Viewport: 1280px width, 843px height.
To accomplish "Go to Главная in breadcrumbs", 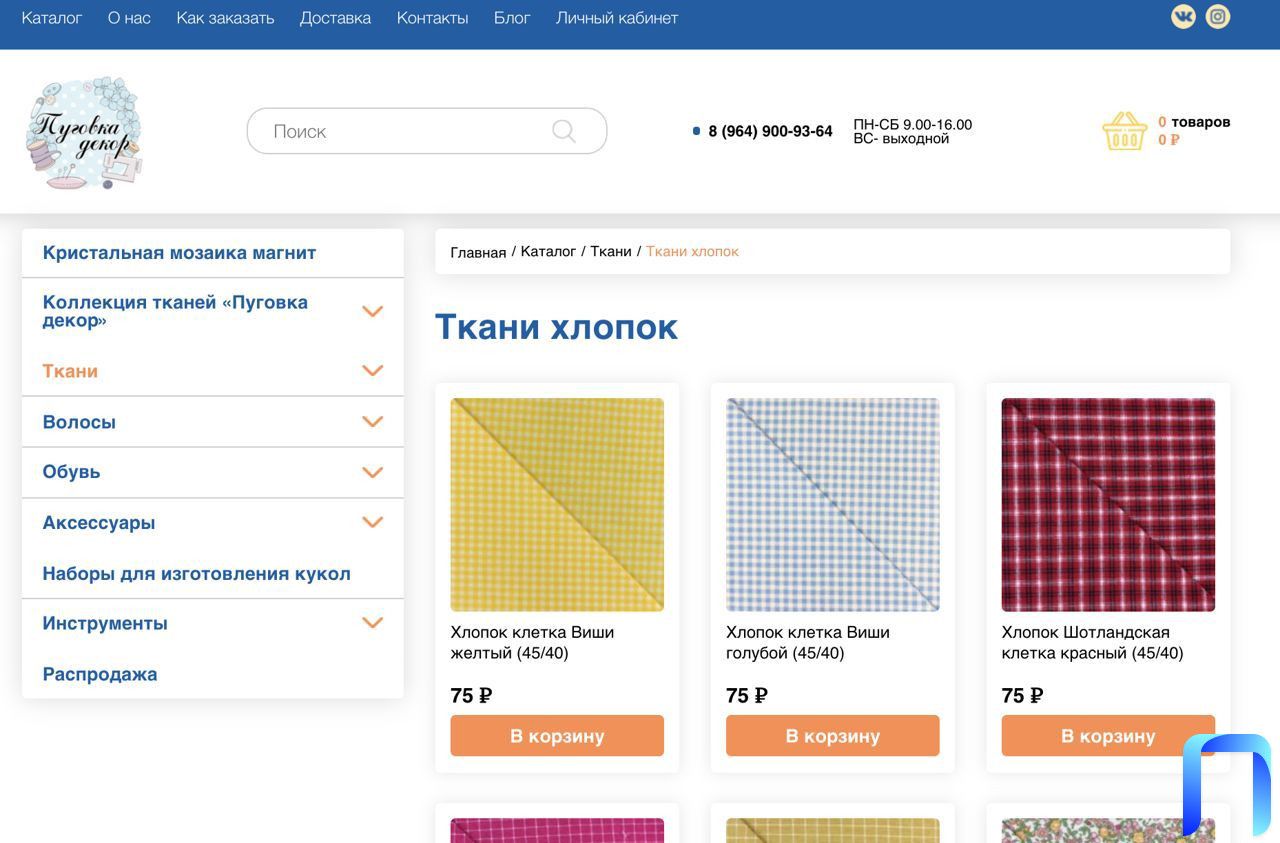I will pos(478,252).
